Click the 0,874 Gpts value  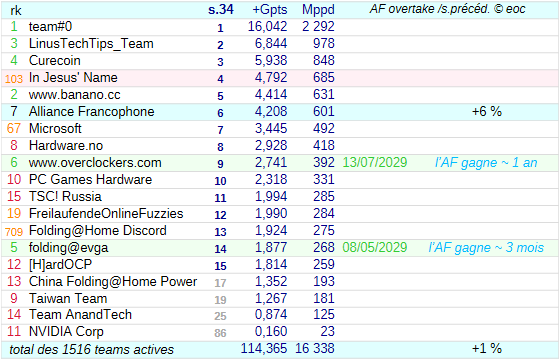(x=271, y=315)
